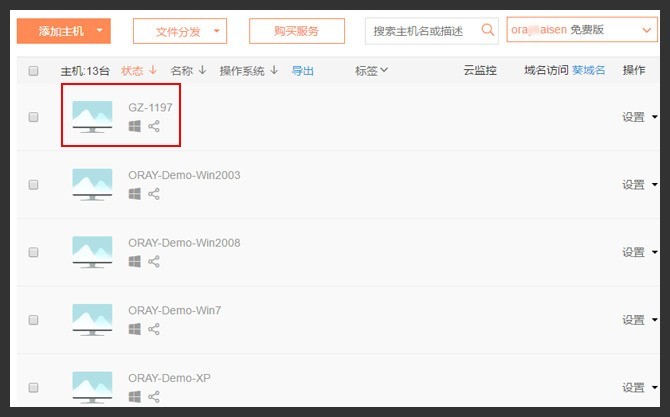Check the GZ-1197 row checkbox
Viewport: 670px width, 417px height.
tap(33, 117)
